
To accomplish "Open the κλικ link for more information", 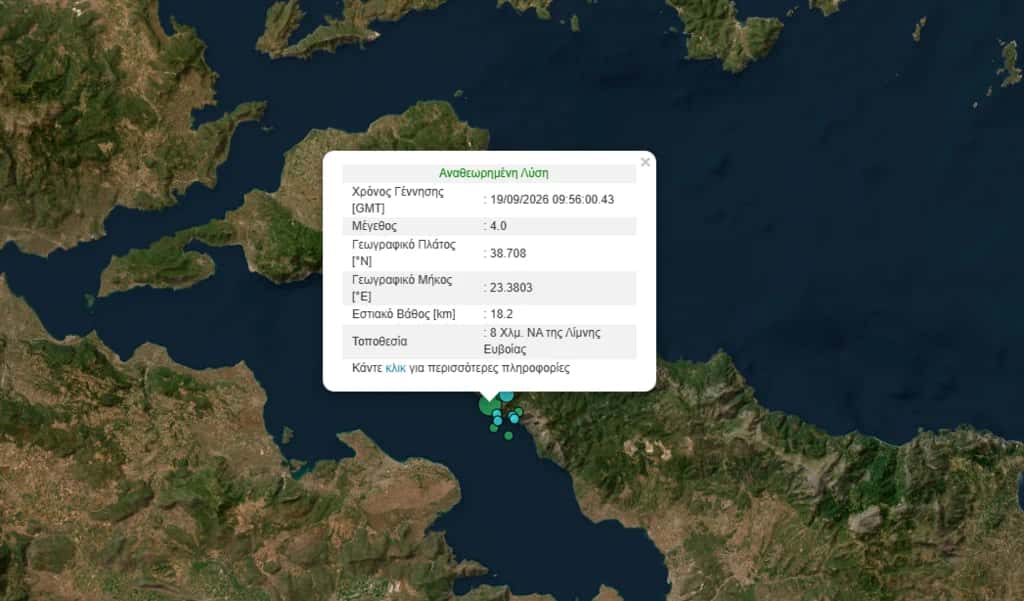I will pos(396,368).
